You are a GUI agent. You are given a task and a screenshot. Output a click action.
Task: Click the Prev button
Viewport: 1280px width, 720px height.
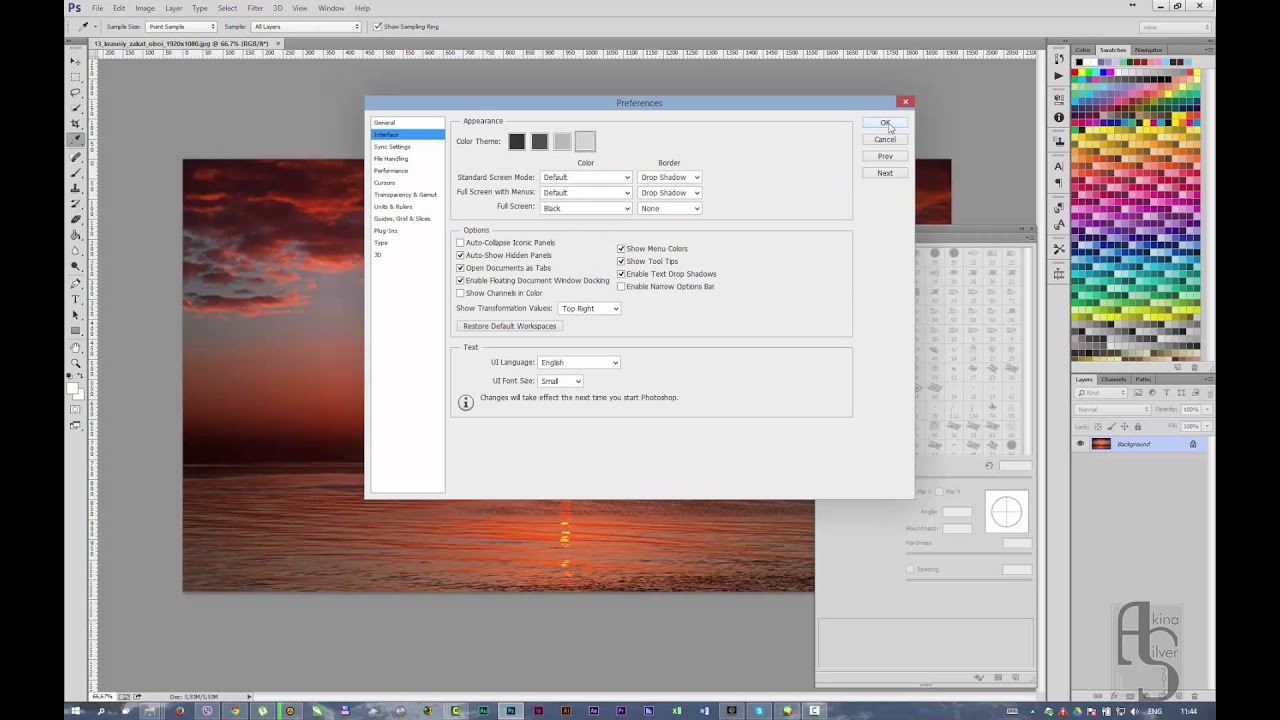pyautogui.click(x=885, y=156)
